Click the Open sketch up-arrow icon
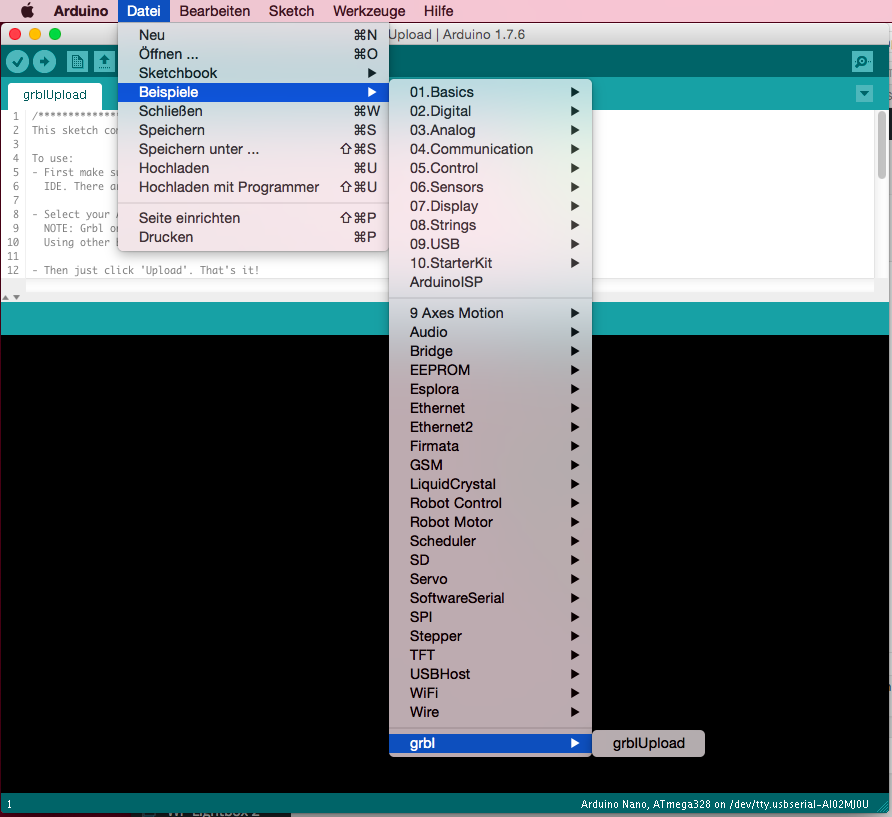 pyautogui.click(x=104, y=61)
